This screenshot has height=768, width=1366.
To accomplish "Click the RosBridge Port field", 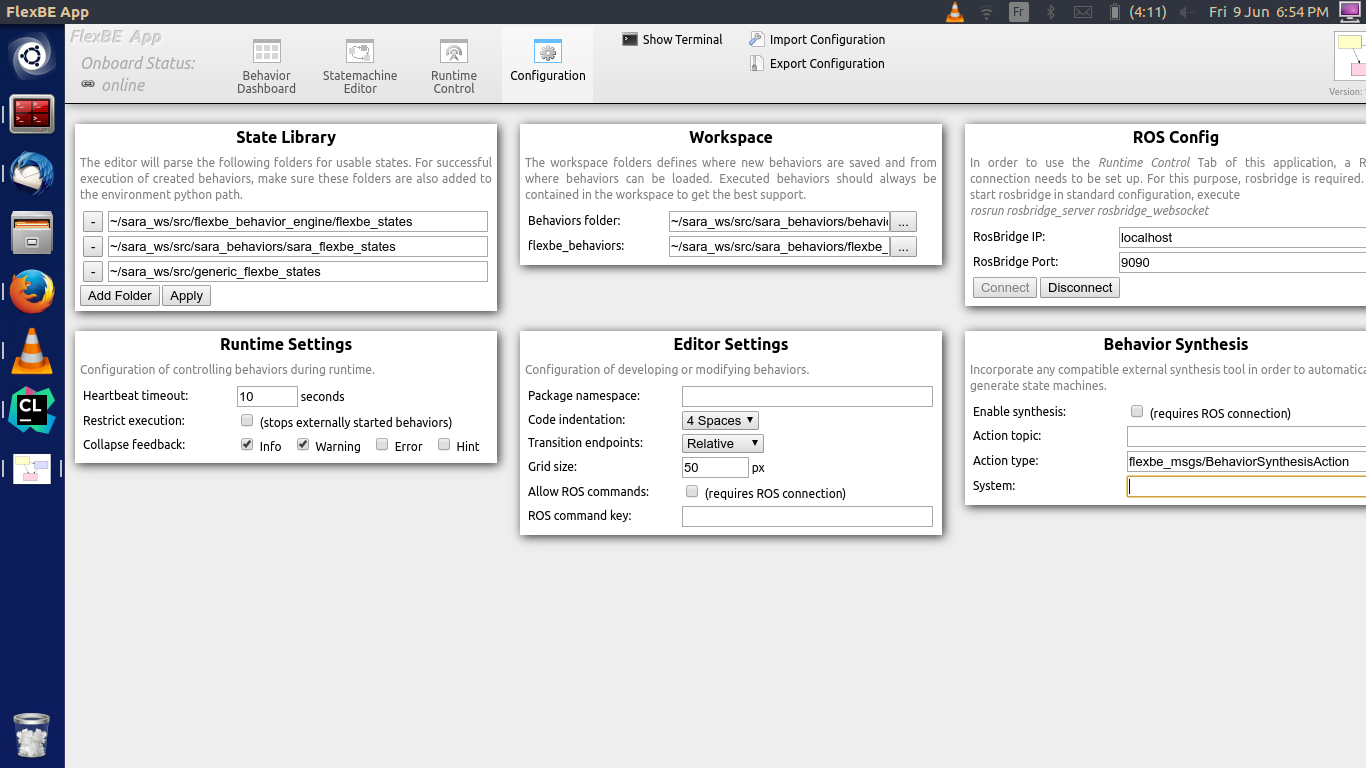I will click(x=1242, y=262).
